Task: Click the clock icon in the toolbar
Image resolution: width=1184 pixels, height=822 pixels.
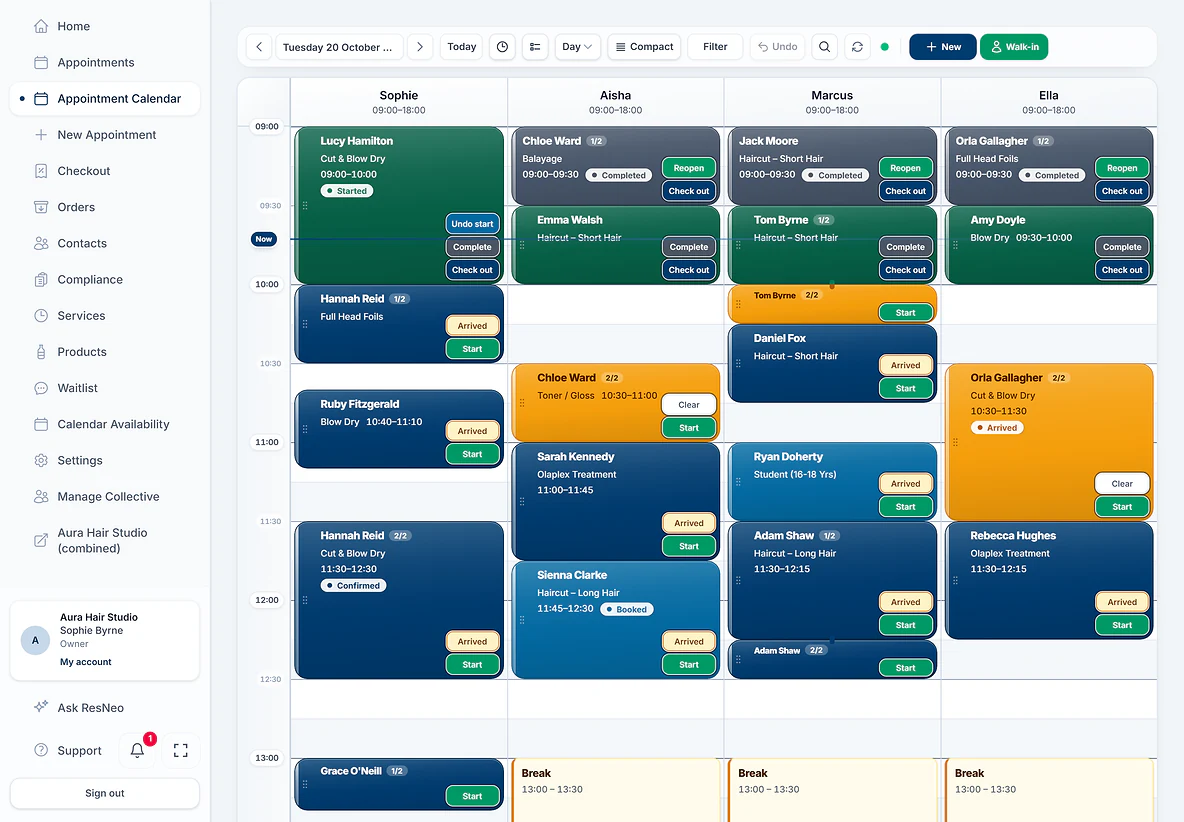Action: 502,47
